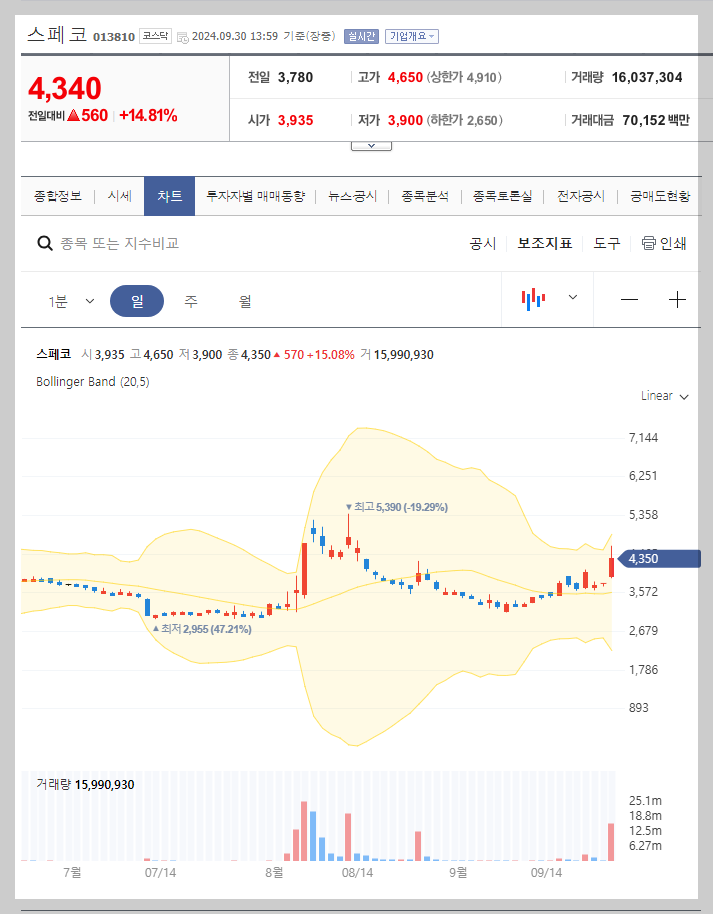Switch to the 월 monthly chart period
713x914 pixels.
[244, 299]
